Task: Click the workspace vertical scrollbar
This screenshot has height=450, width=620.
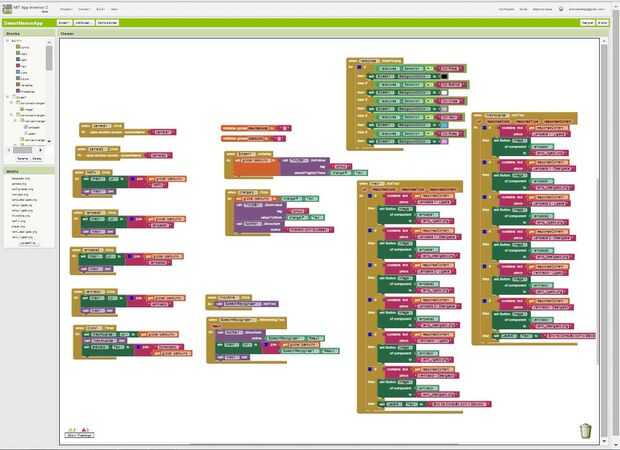Action: (x=604, y=241)
